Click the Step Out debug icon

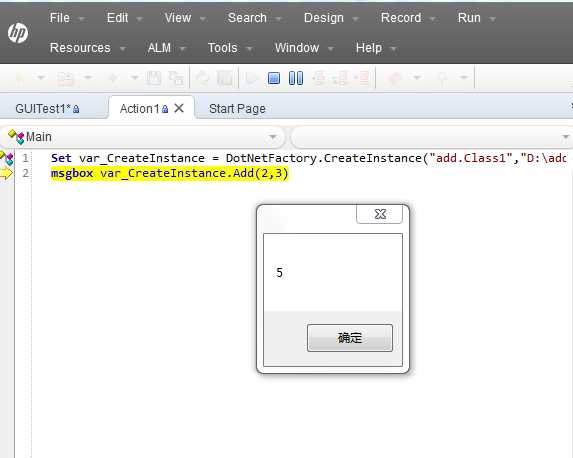point(363,78)
